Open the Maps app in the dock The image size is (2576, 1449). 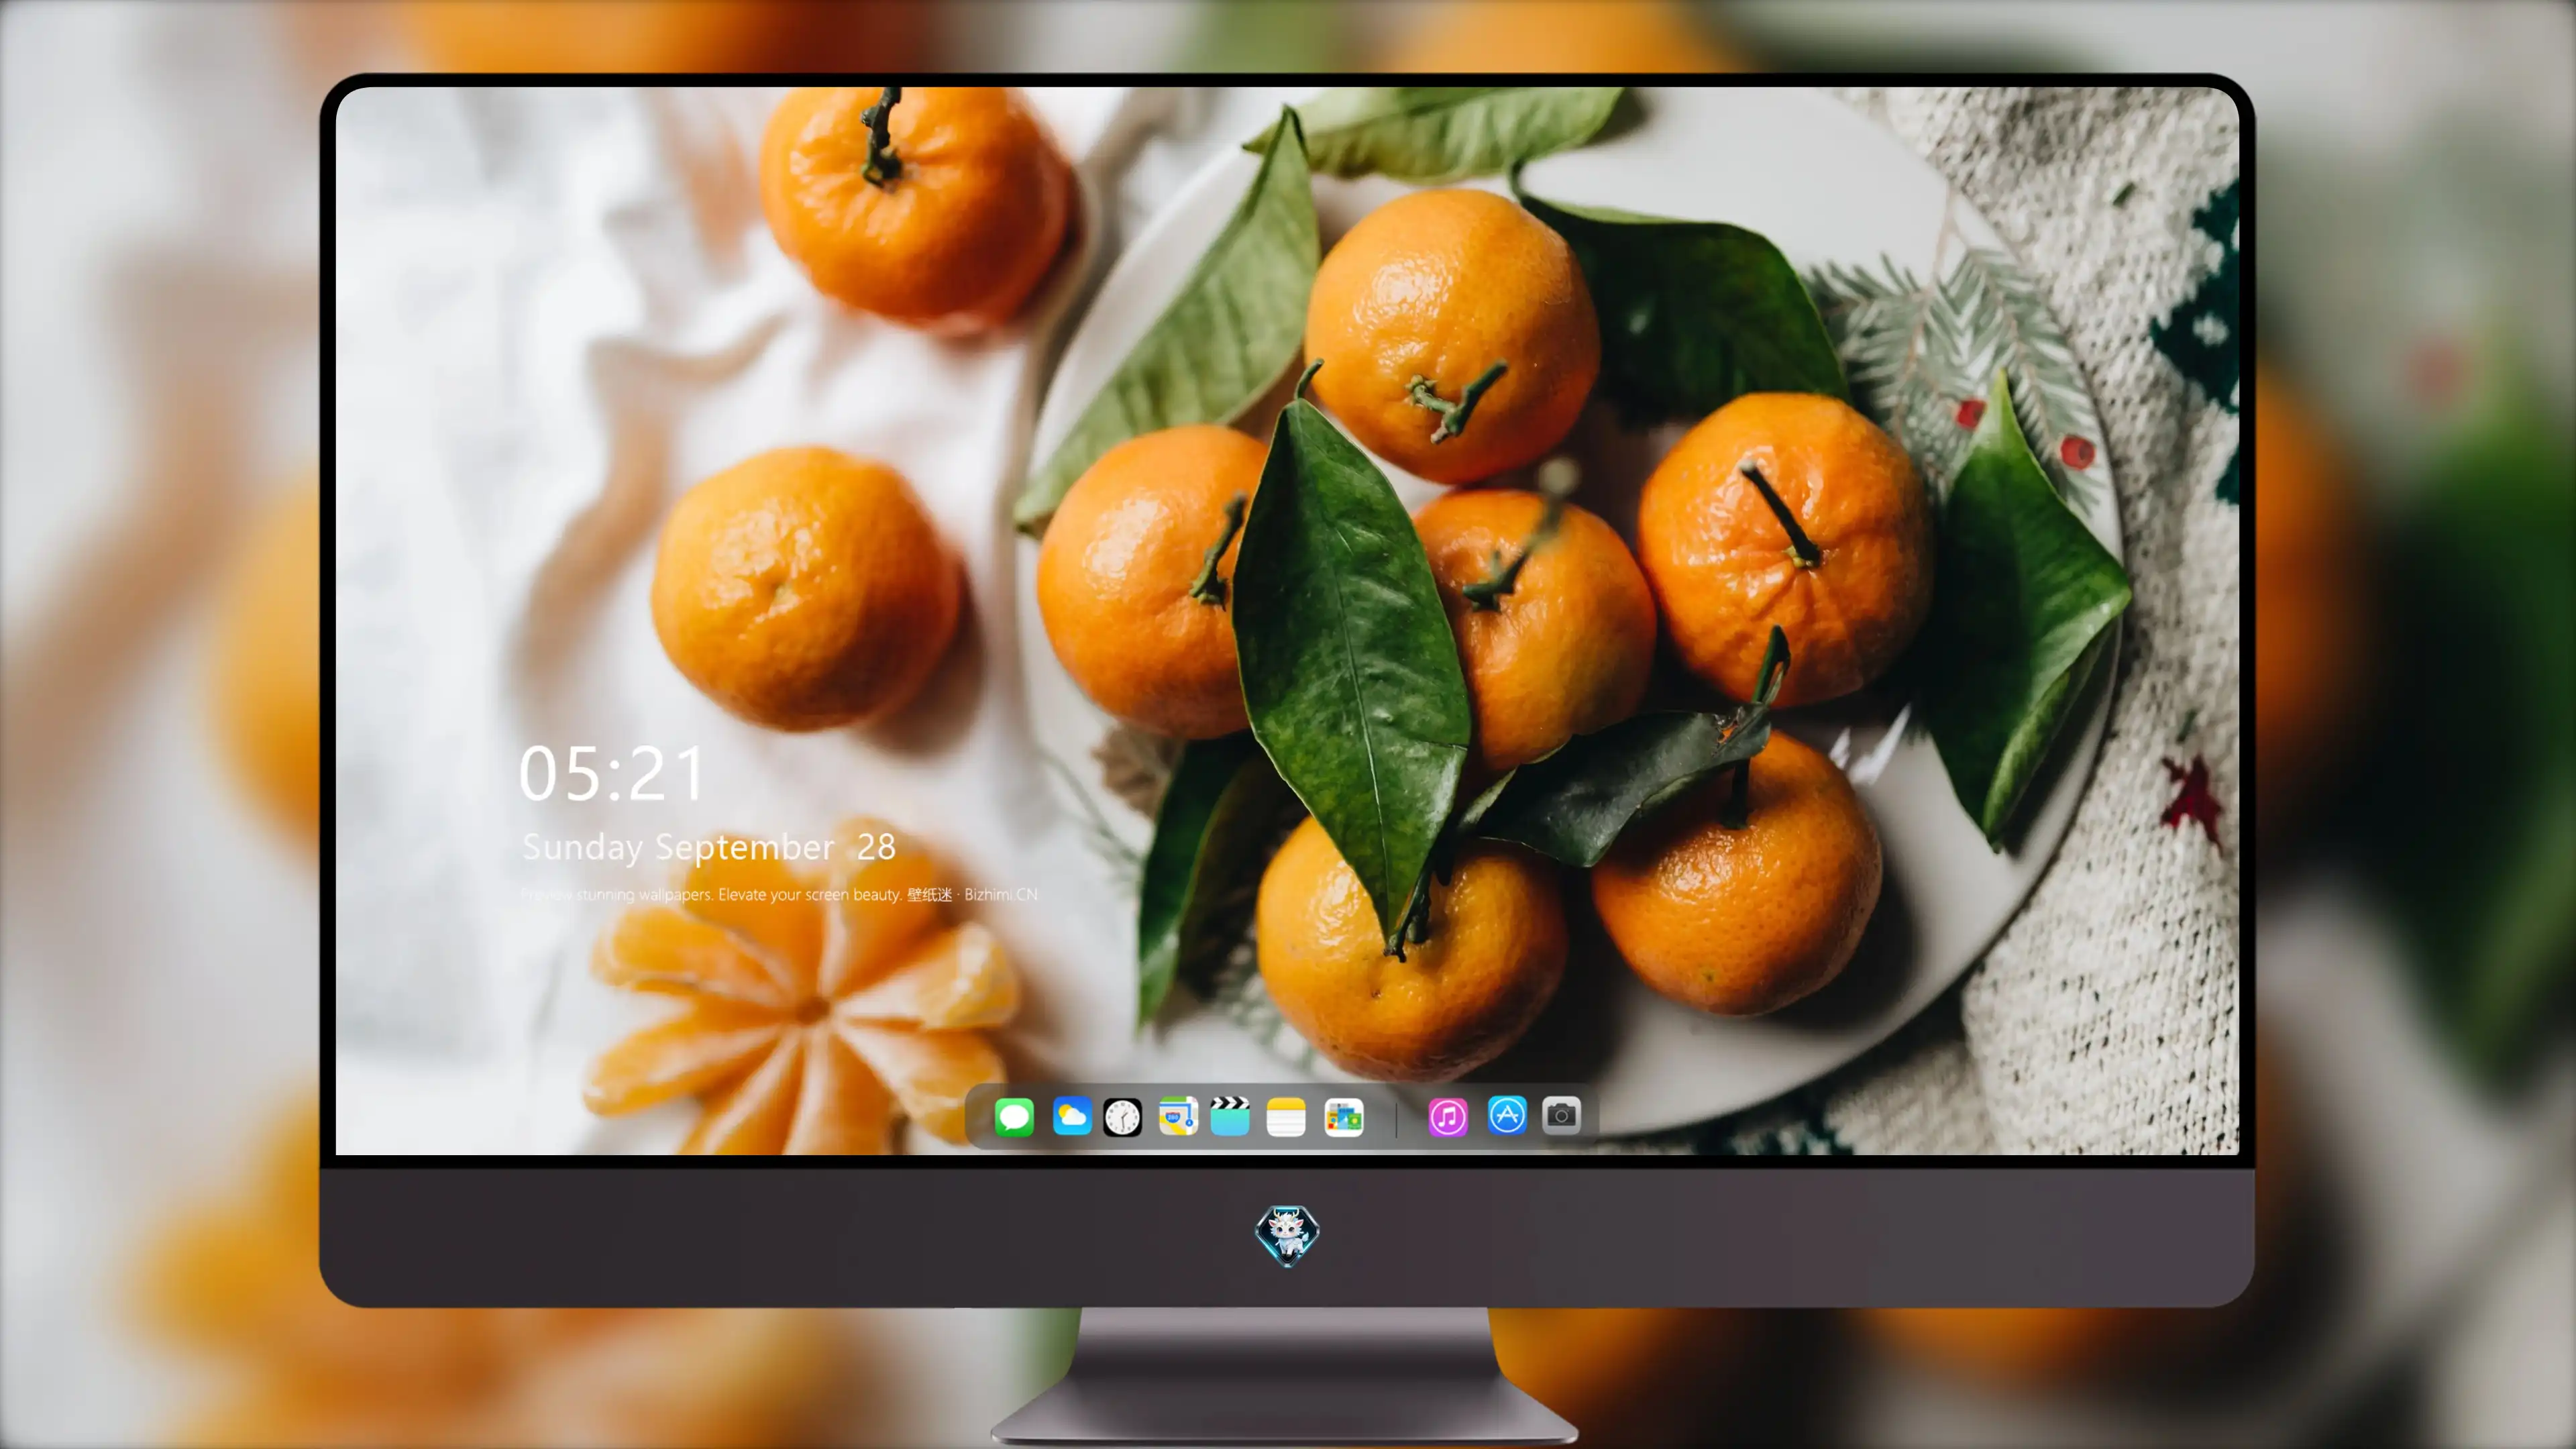pos(1178,1117)
